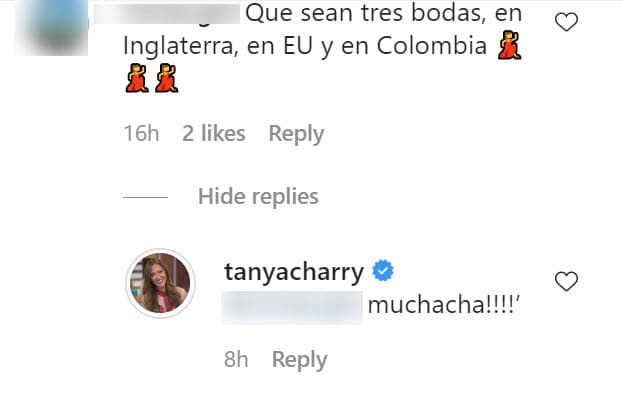This screenshot has width=622, height=415.
Task: Open tanyacharry's round profile picture
Action: click(160, 283)
